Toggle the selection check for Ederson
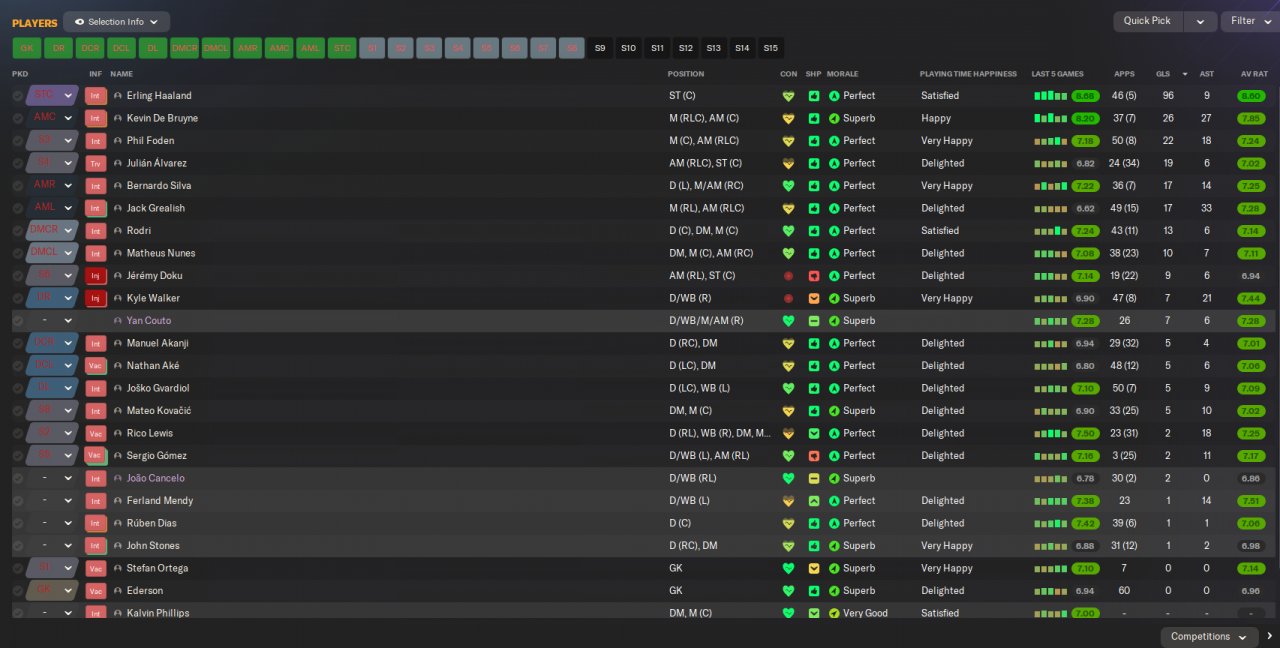1280x648 pixels. [x=18, y=591]
